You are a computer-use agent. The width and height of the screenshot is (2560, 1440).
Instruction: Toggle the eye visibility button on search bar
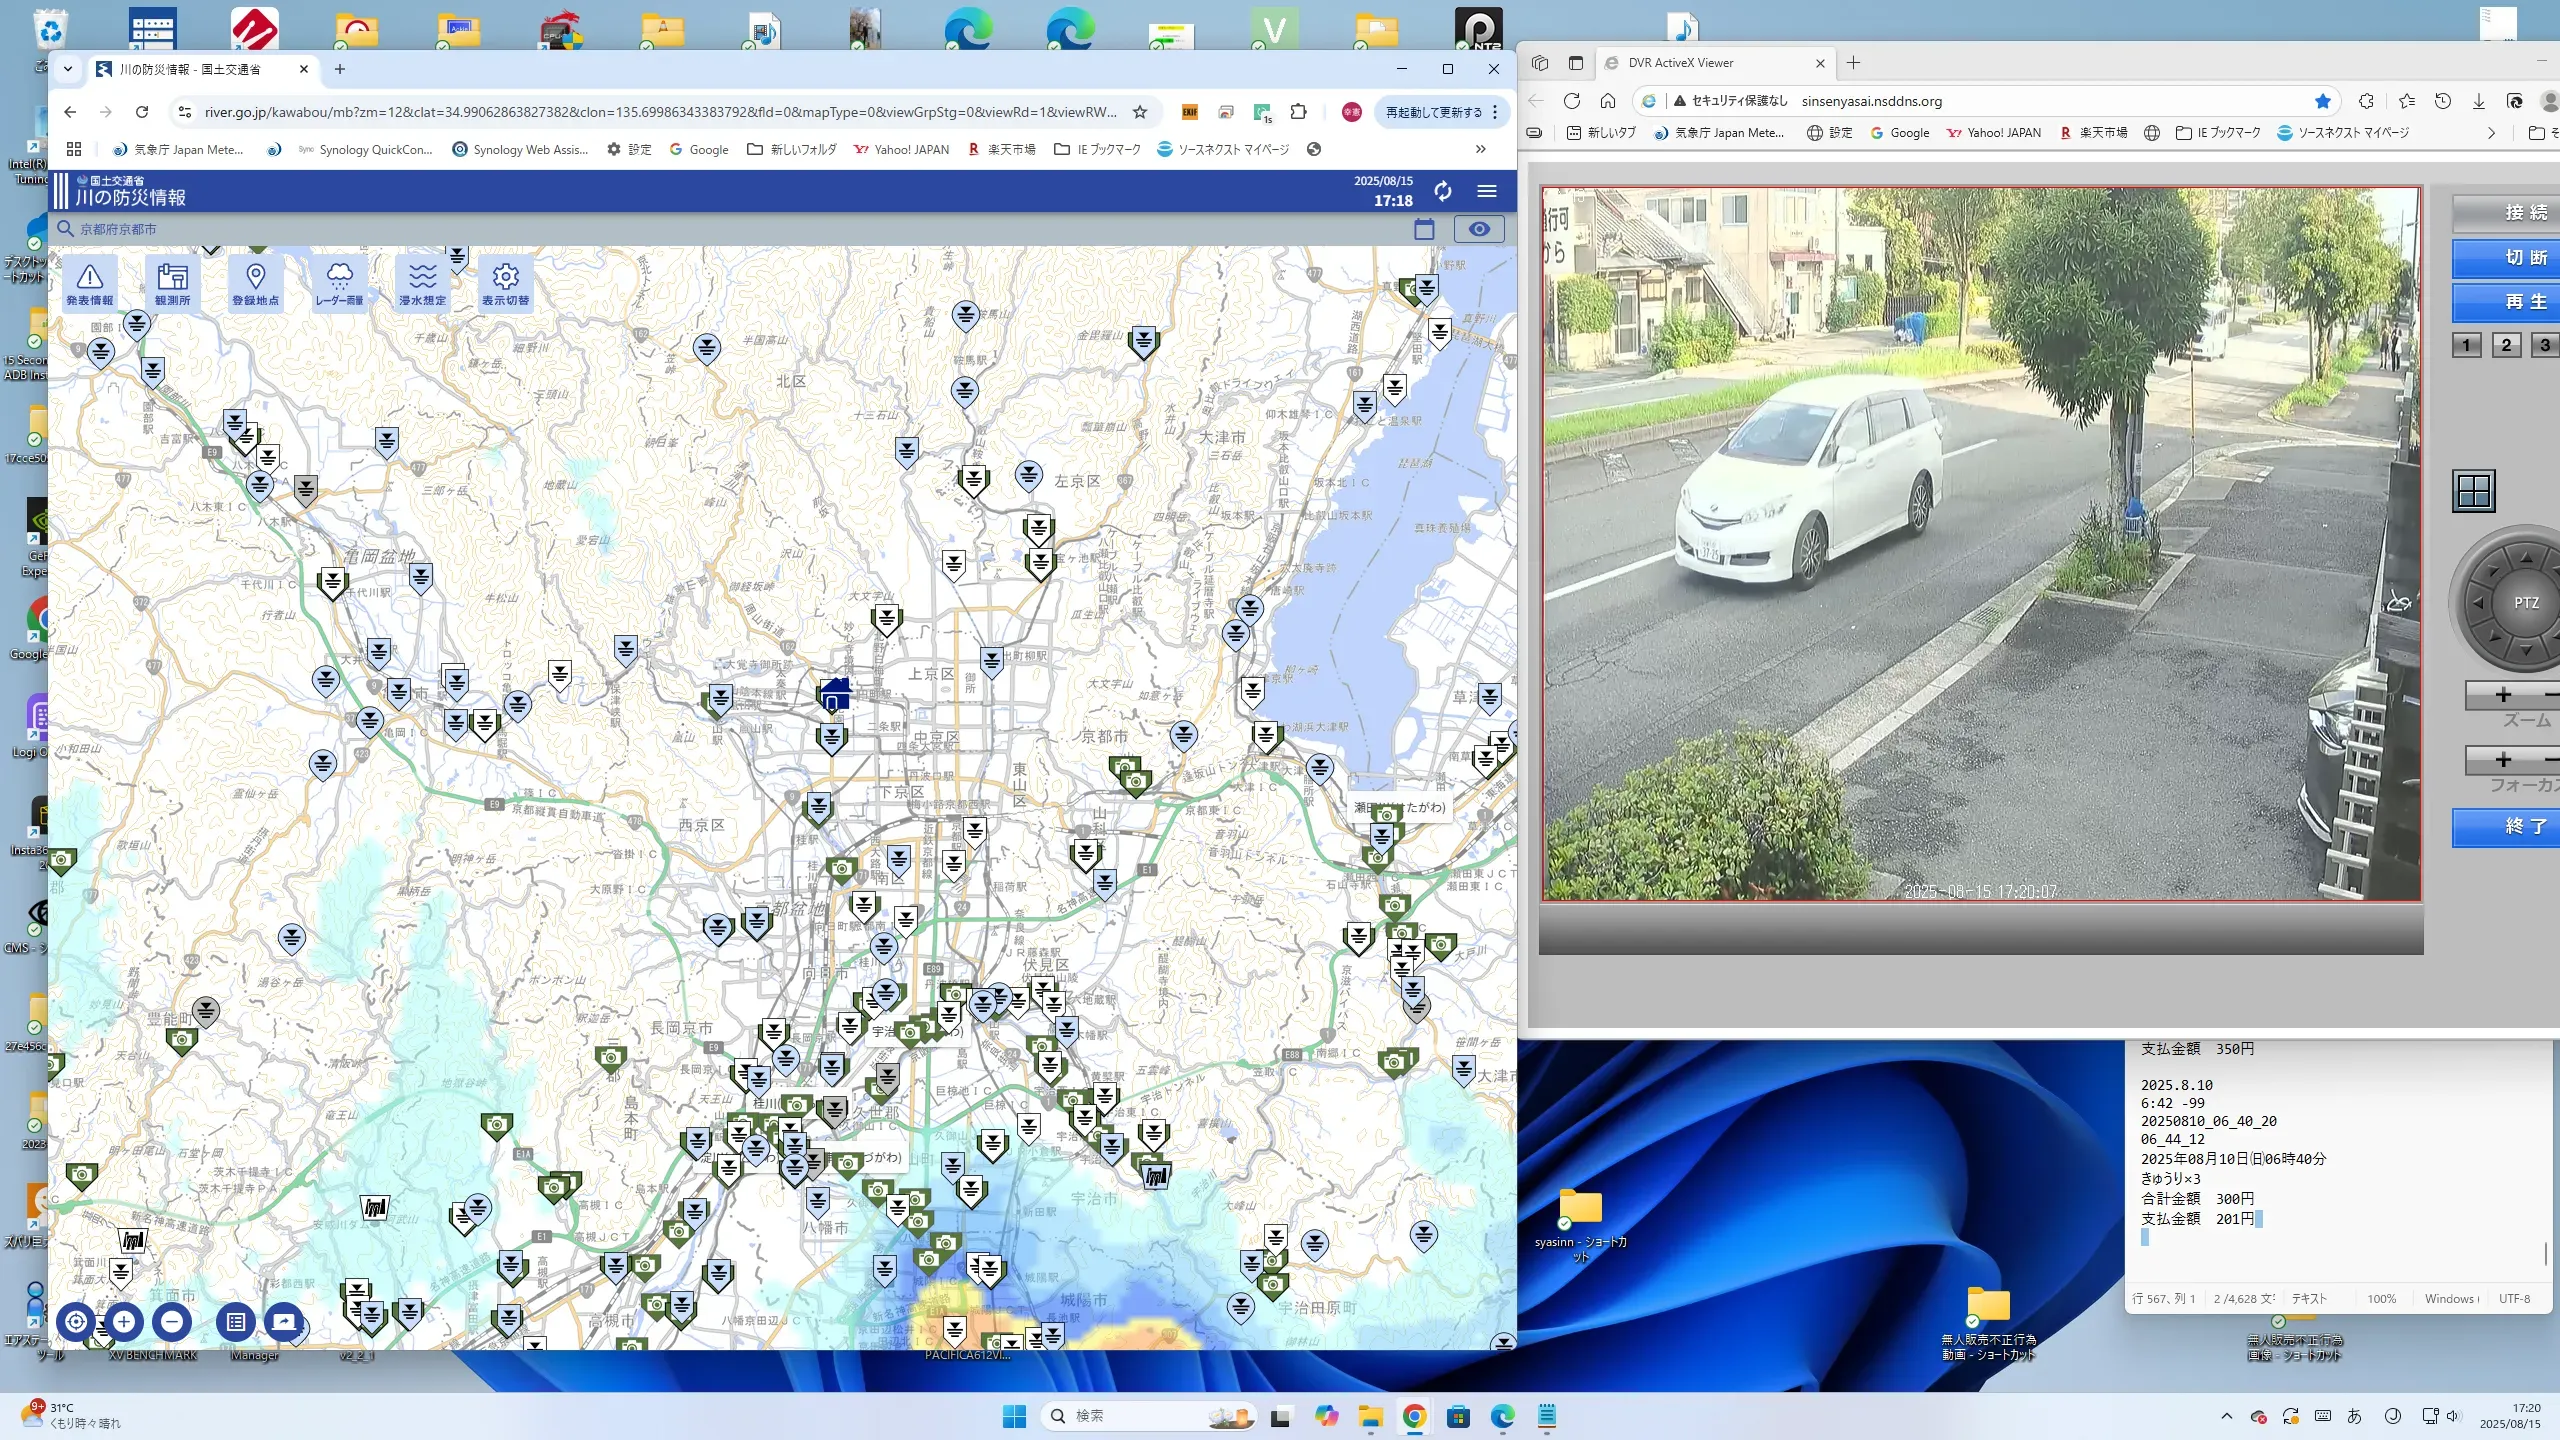coord(1478,229)
